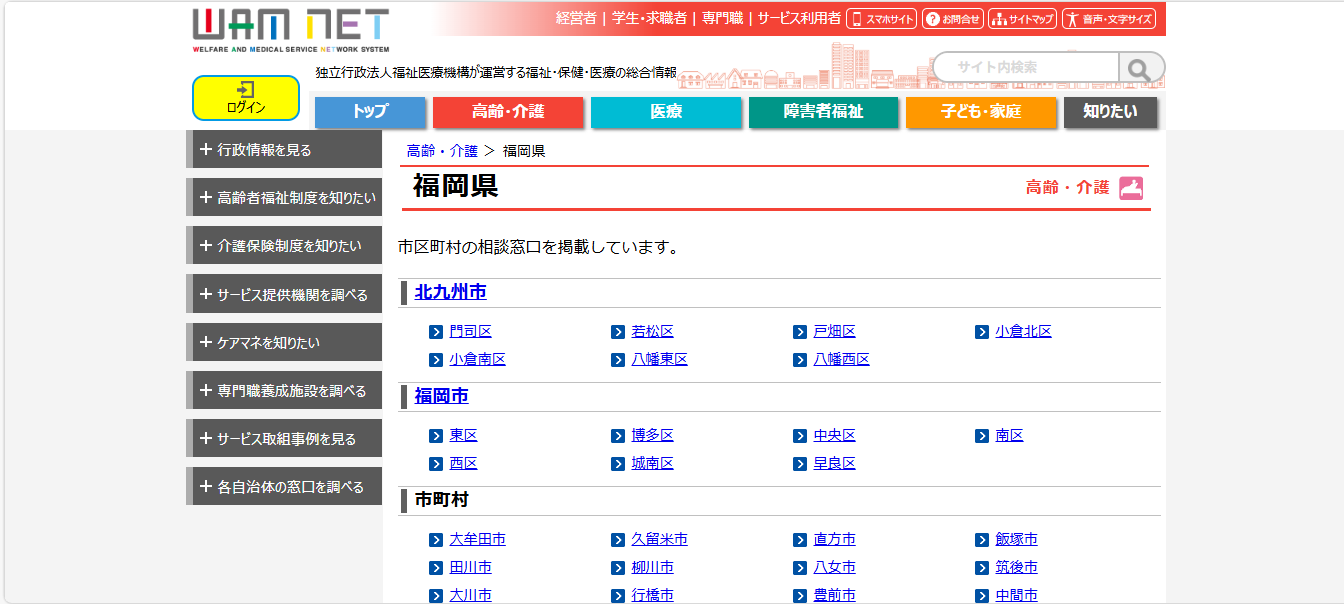Click the yellow ログイン login button
Image resolution: width=1344 pixels, height=604 pixels.
click(x=246, y=98)
